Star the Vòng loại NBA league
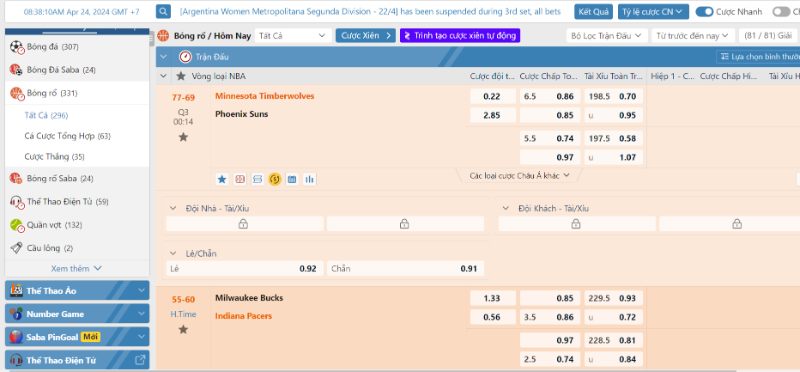 click(181, 76)
